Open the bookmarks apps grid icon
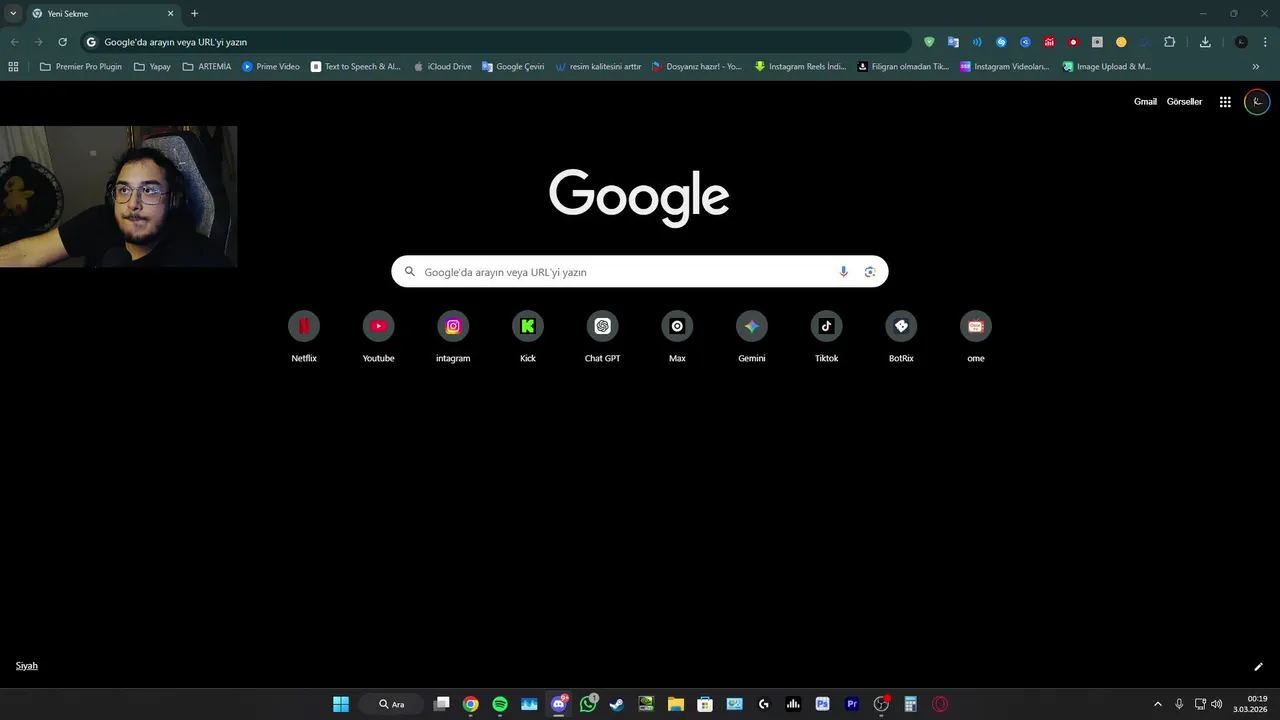Viewport: 1280px width, 720px height. pyautogui.click(x=13, y=67)
